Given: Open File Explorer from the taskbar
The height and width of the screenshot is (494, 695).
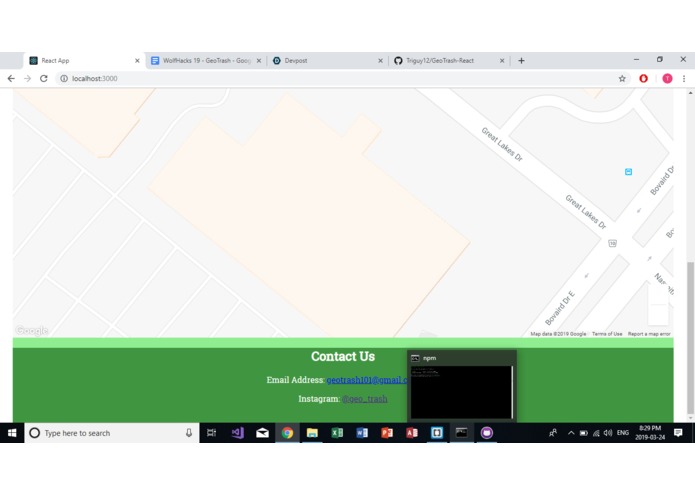Looking at the screenshot, I should [x=312, y=433].
